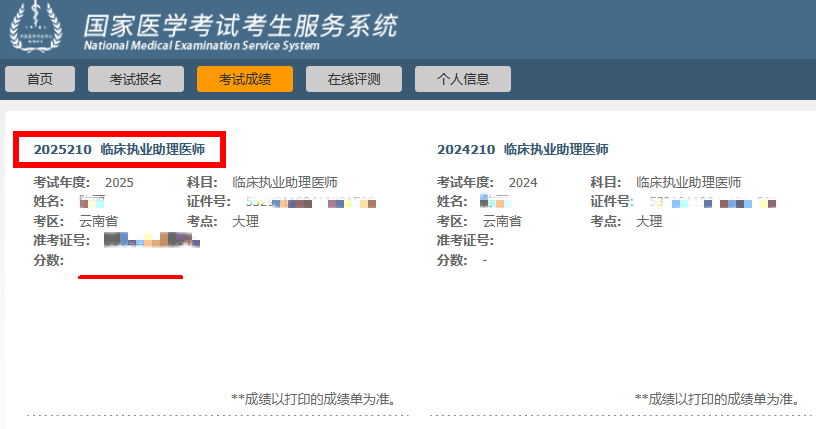Go to the 个人信息 tab
The image size is (816, 429).
click(463, 80)
